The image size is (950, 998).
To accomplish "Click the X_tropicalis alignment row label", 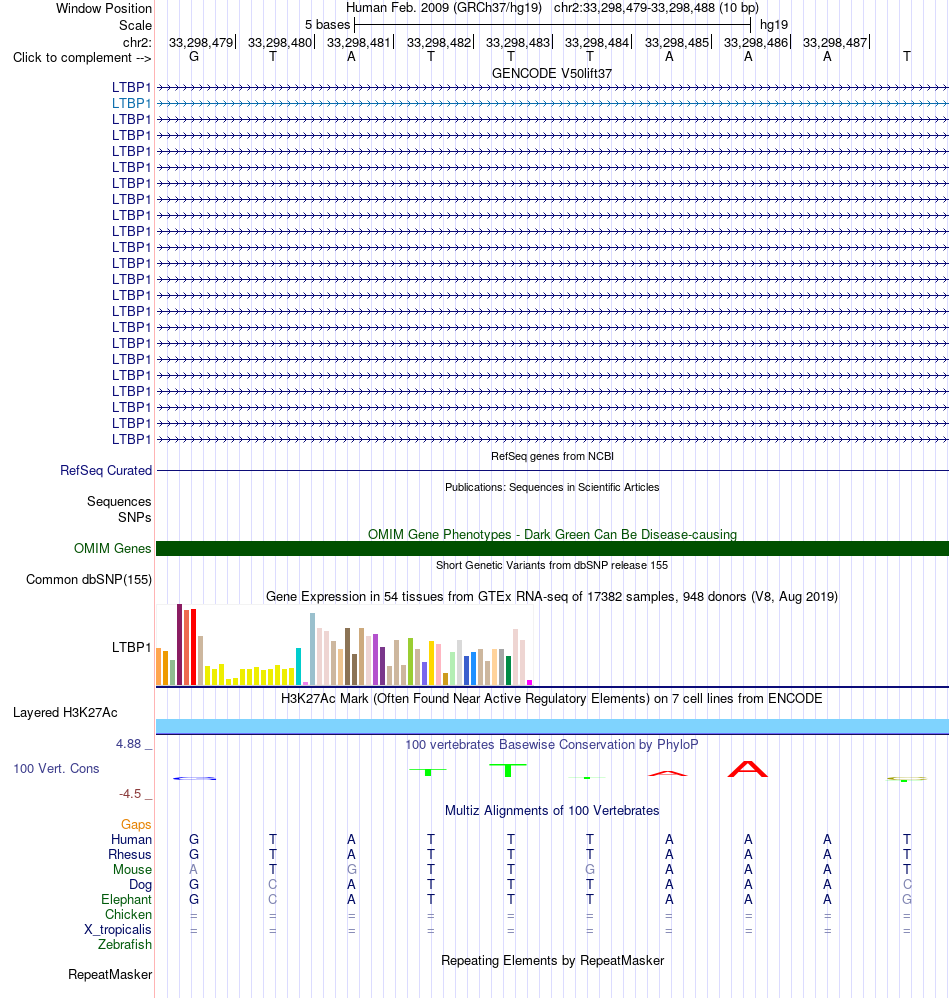I will [x=118, y=929].
